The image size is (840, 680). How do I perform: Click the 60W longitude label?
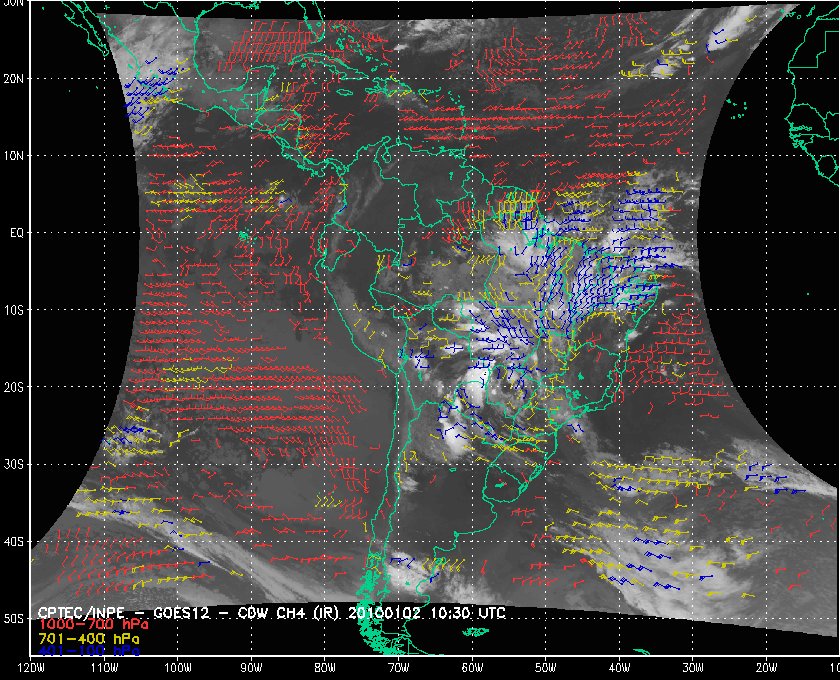click(x=472, y=668)
